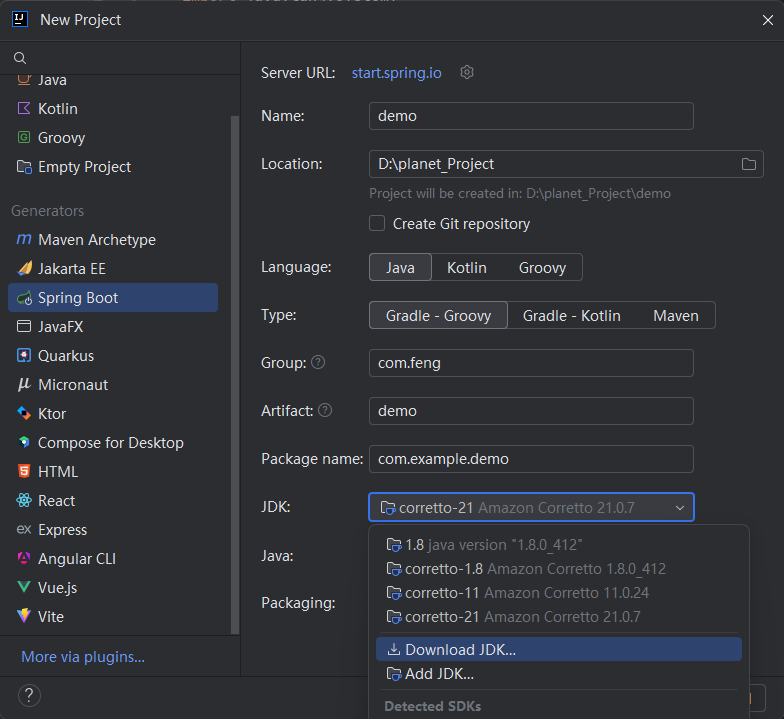
Task: Click the Ktor icon
Action: (24, 414)
